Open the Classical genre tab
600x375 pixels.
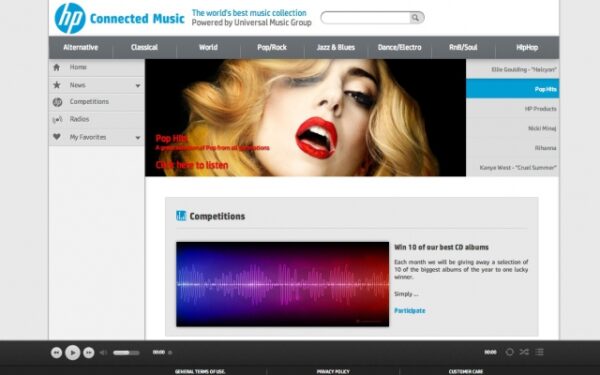pos(144,47)
